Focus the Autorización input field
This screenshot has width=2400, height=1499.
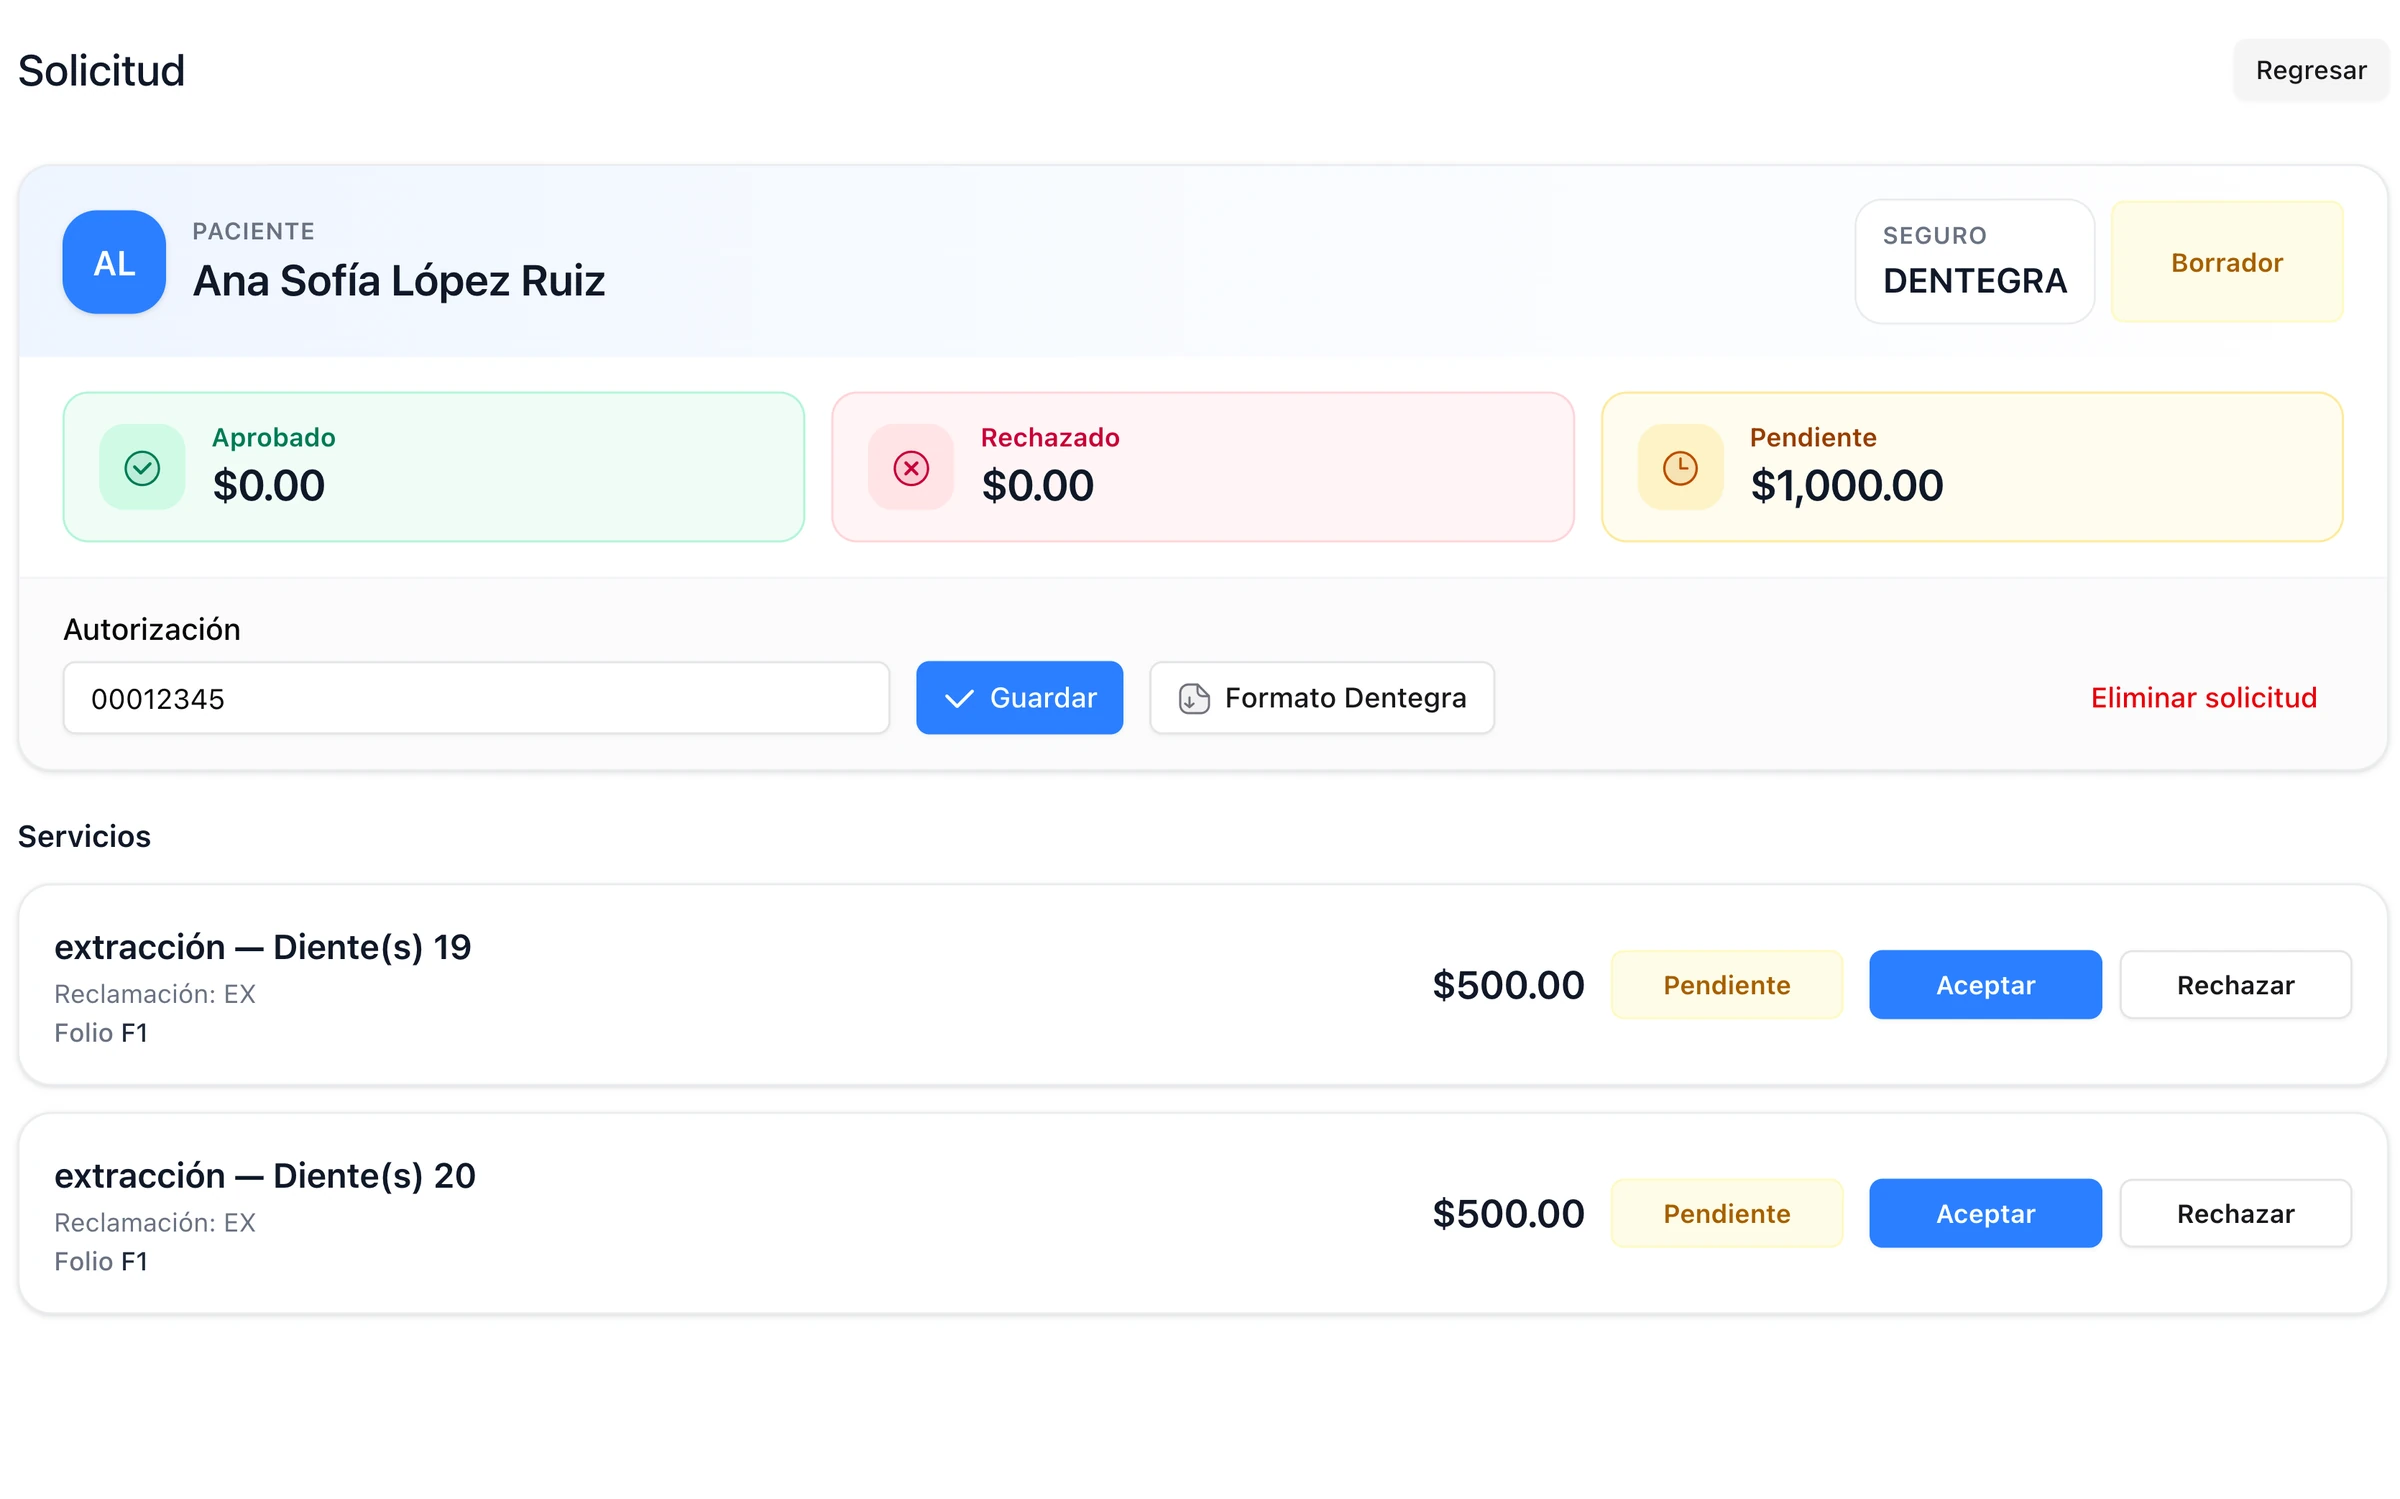pyautogui.click(x=476, y=698)
